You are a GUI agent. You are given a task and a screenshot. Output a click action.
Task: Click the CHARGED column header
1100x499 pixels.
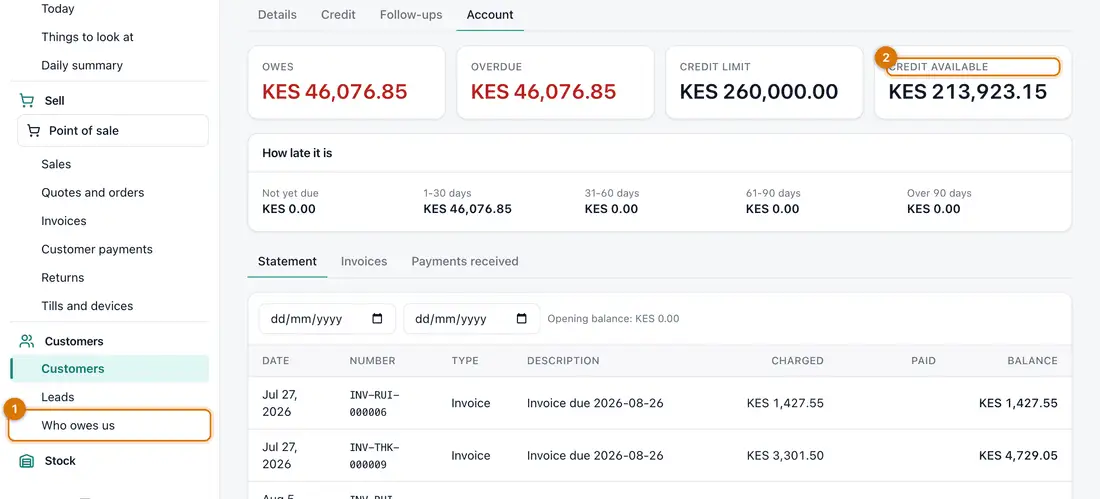click(x=798, y=361)
